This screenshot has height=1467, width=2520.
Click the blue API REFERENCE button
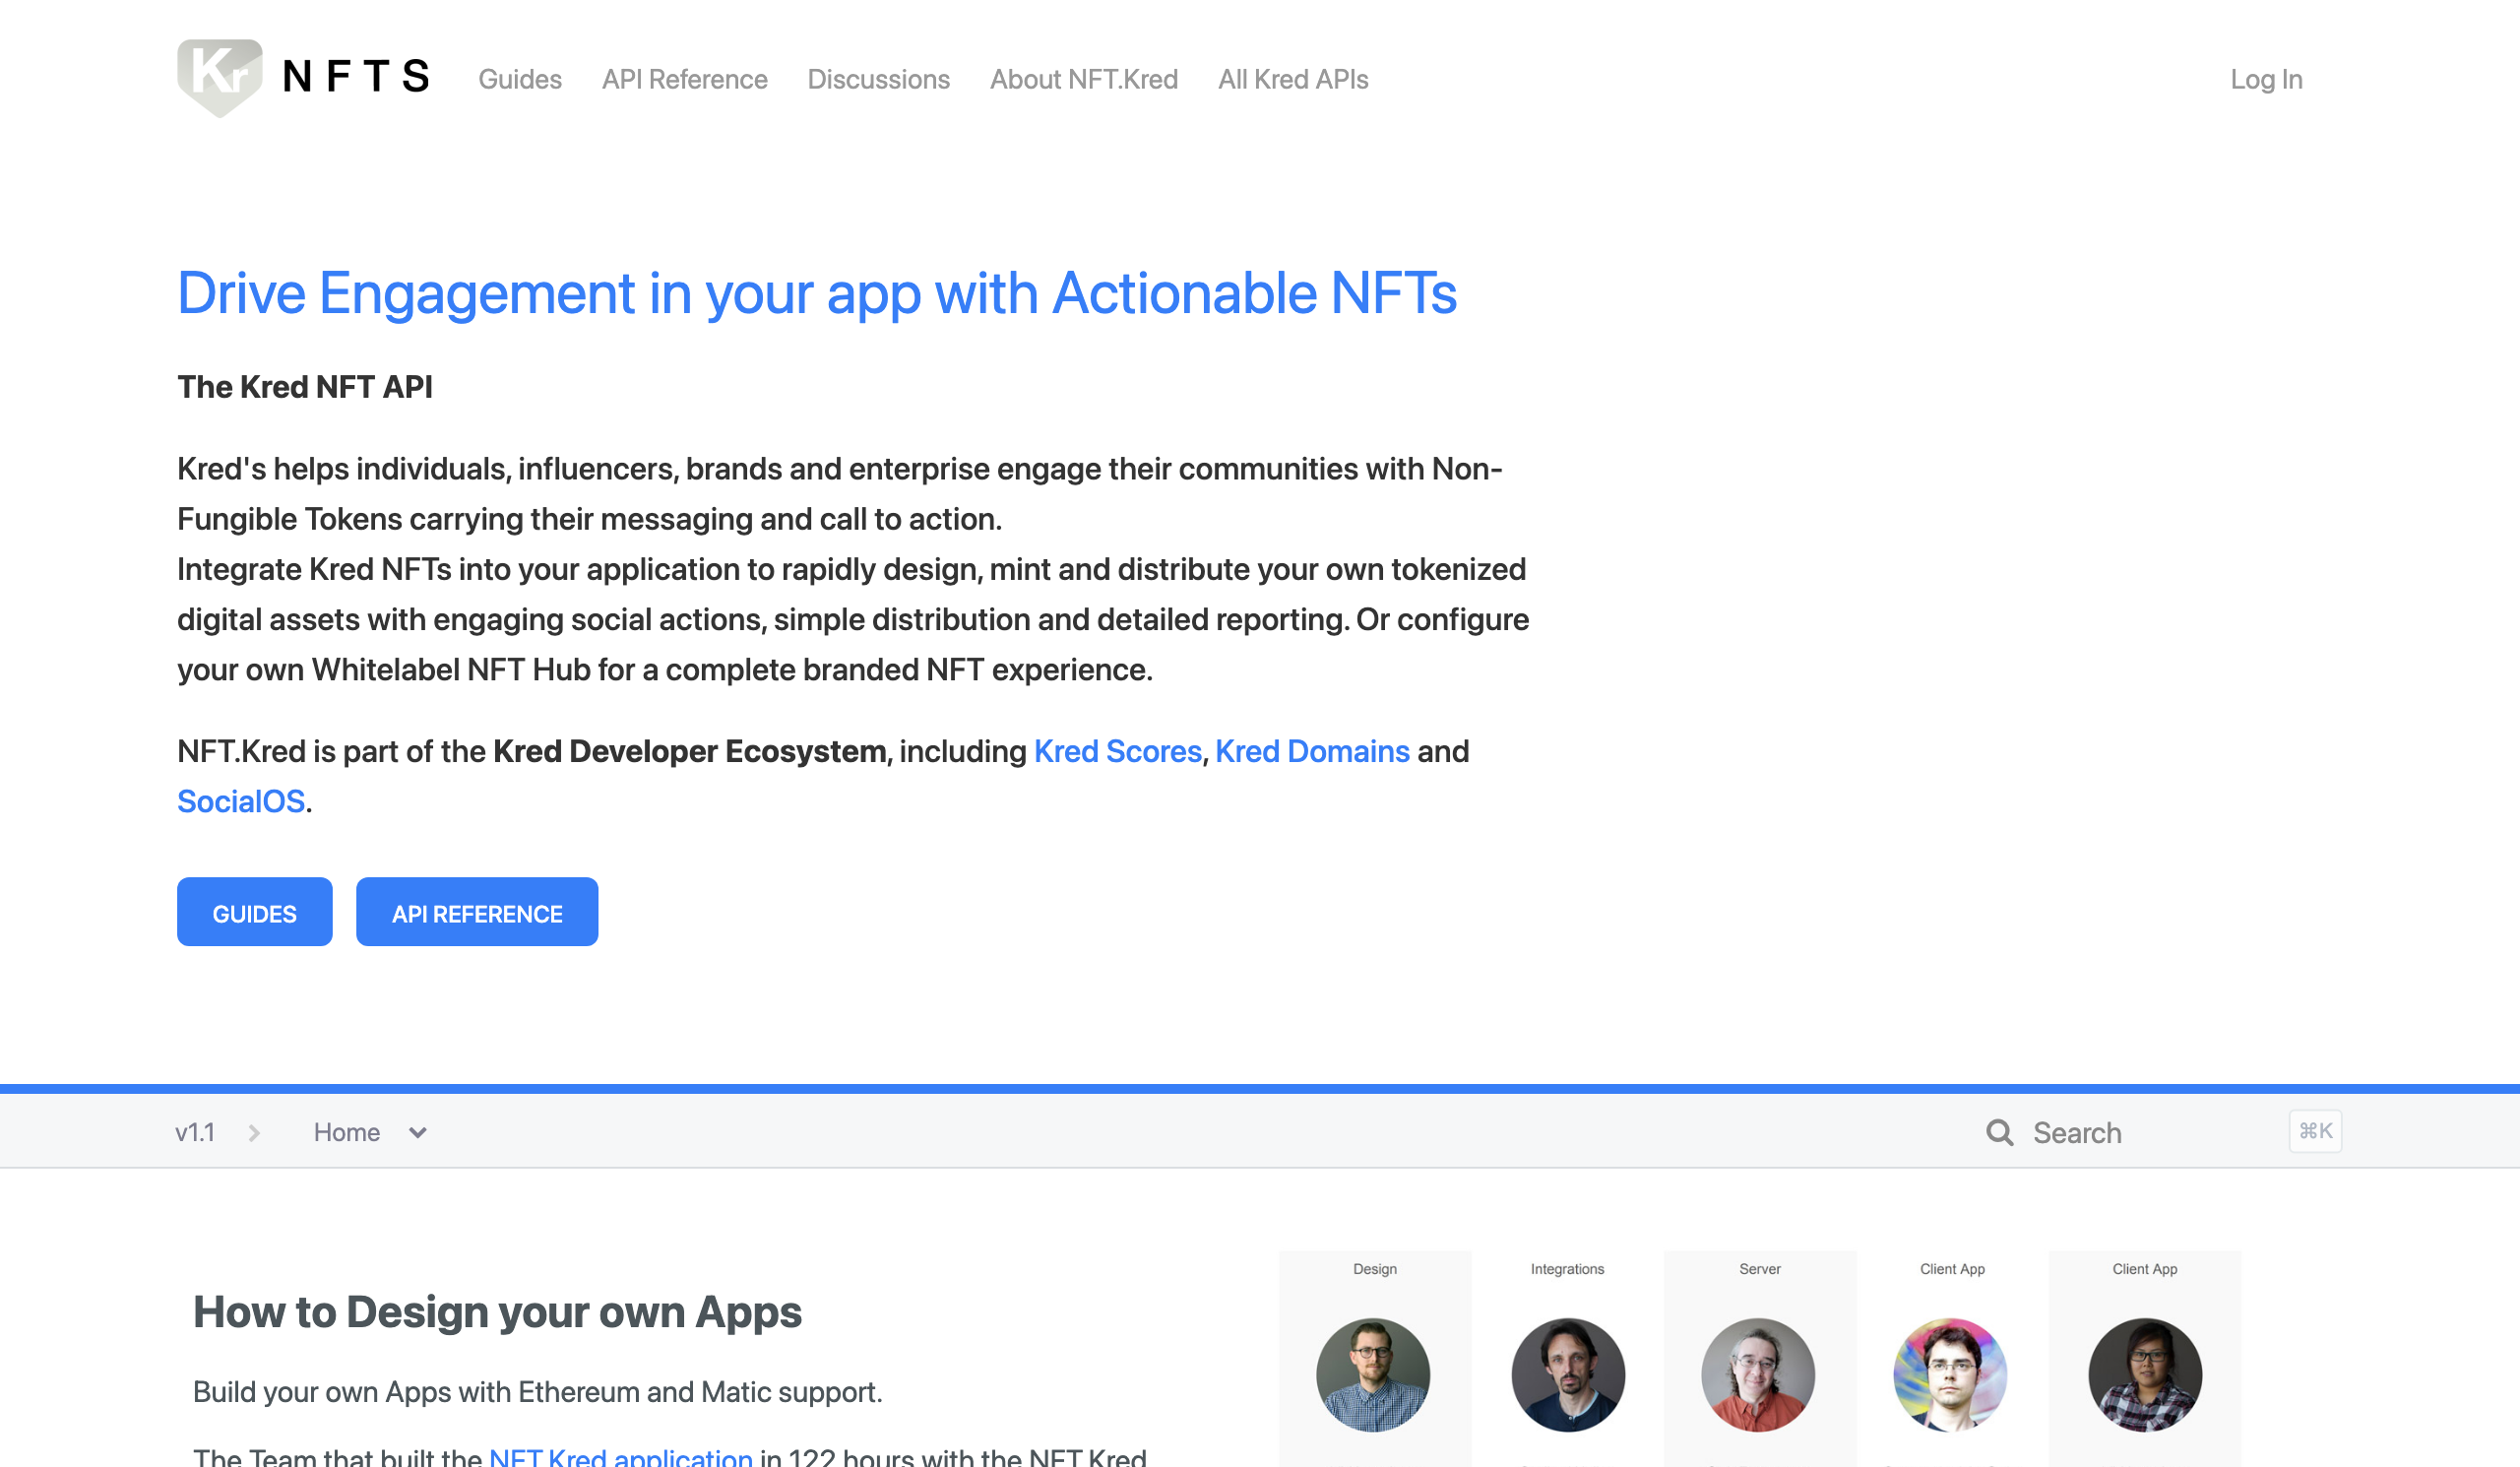click(x=477, y=912)
